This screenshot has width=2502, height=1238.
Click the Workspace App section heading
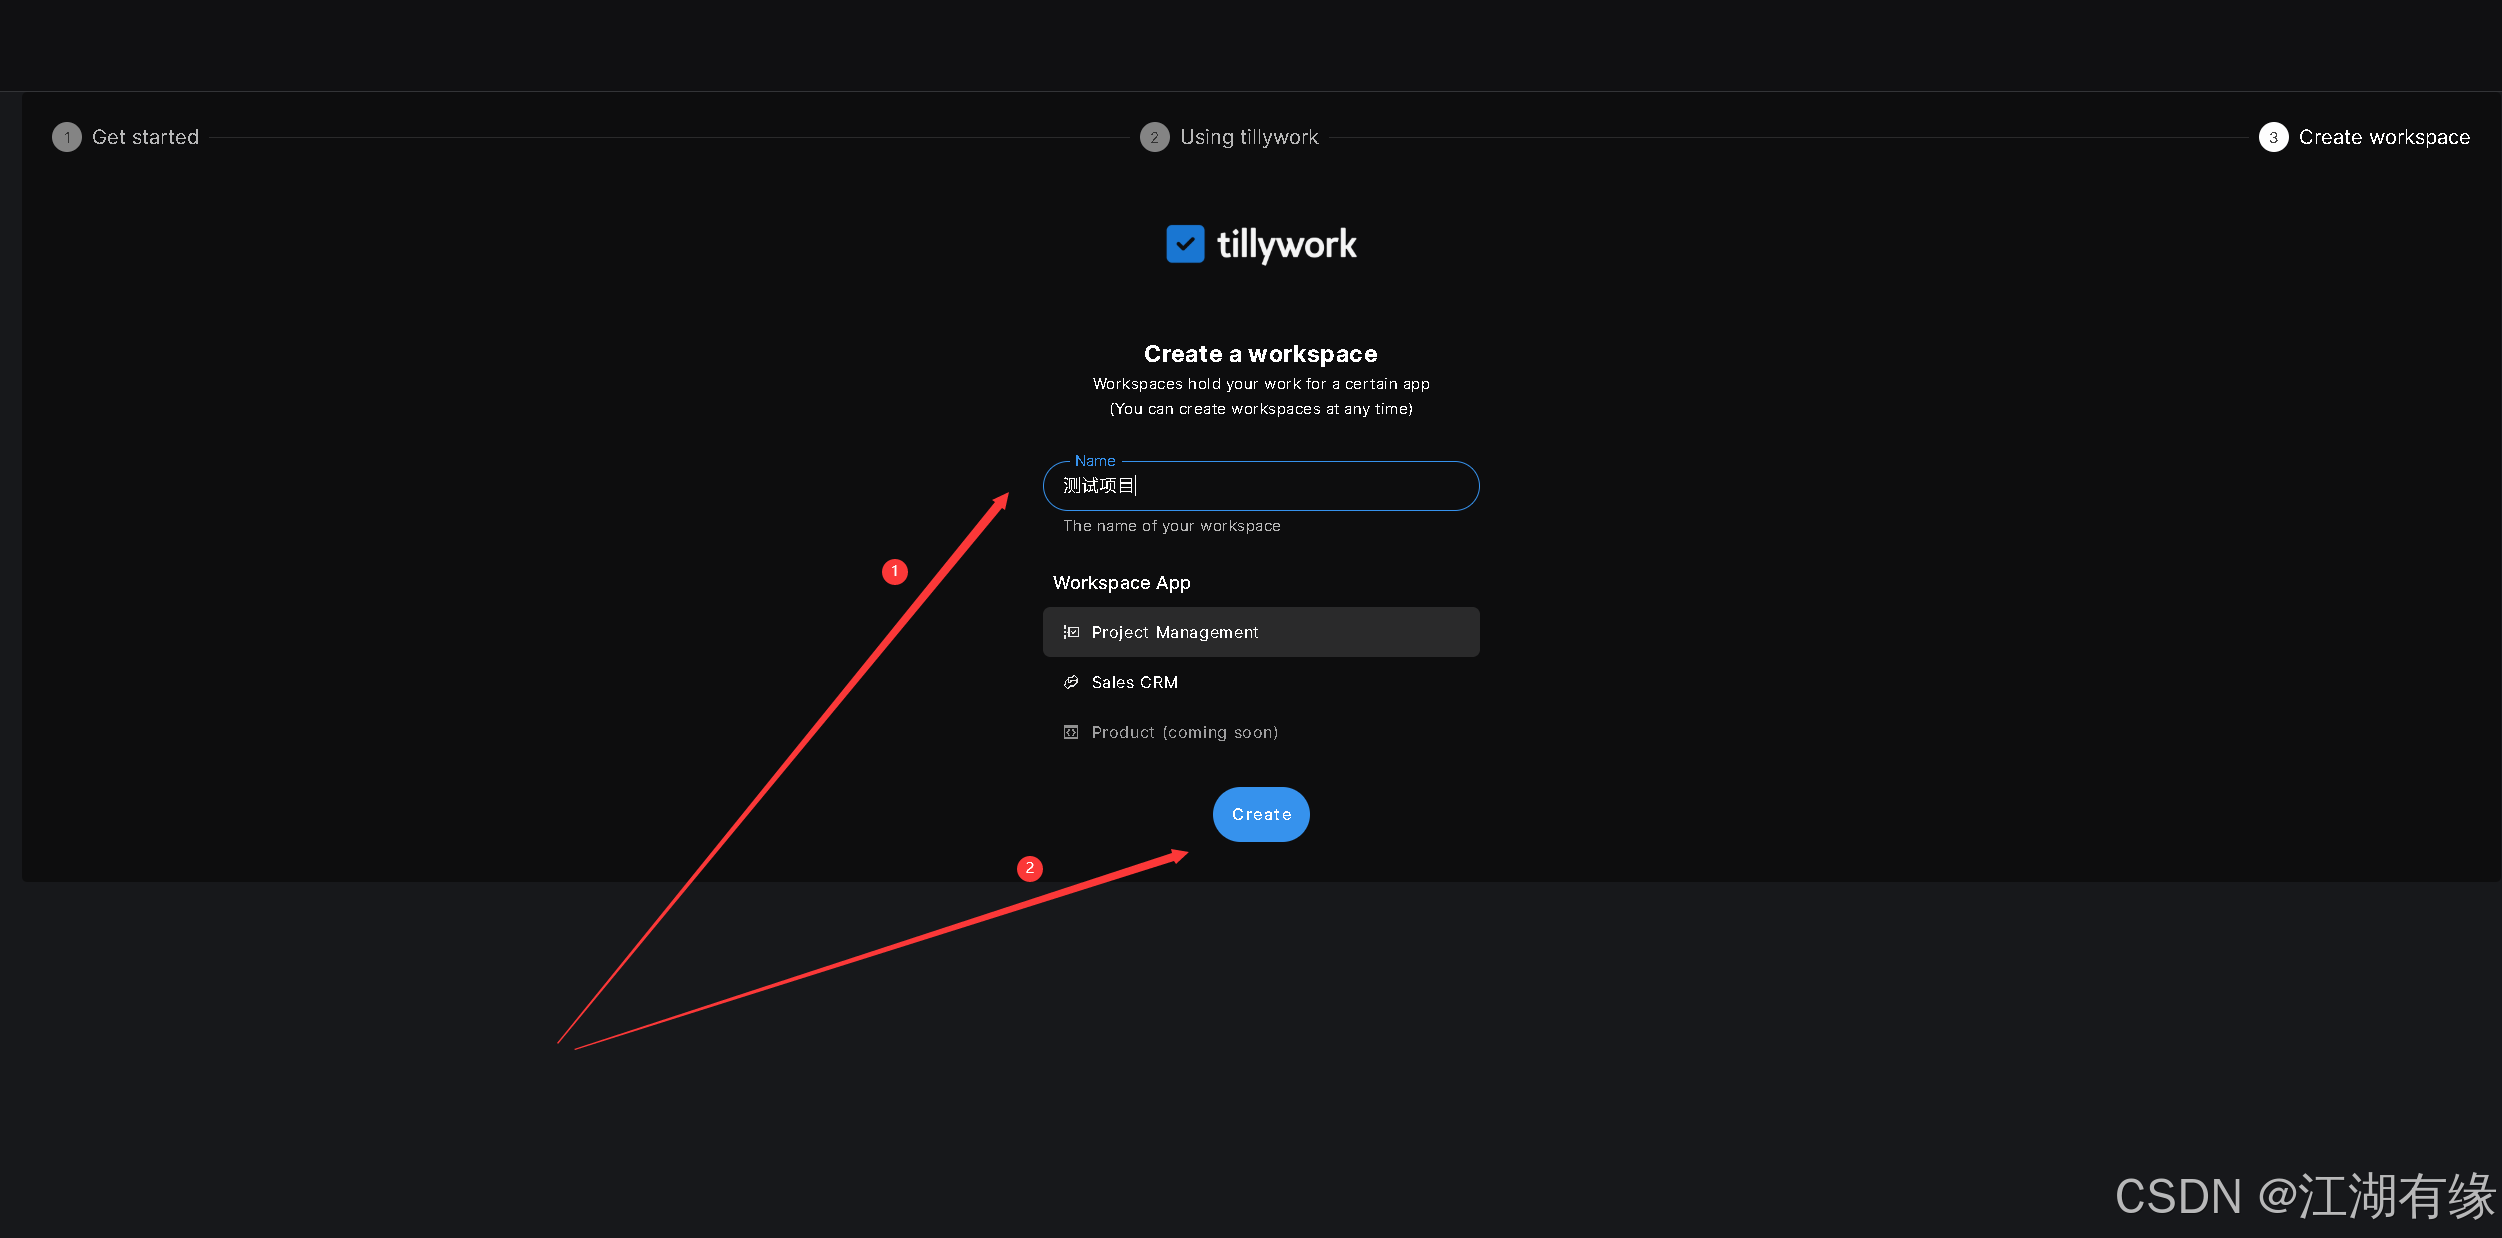1121,582
